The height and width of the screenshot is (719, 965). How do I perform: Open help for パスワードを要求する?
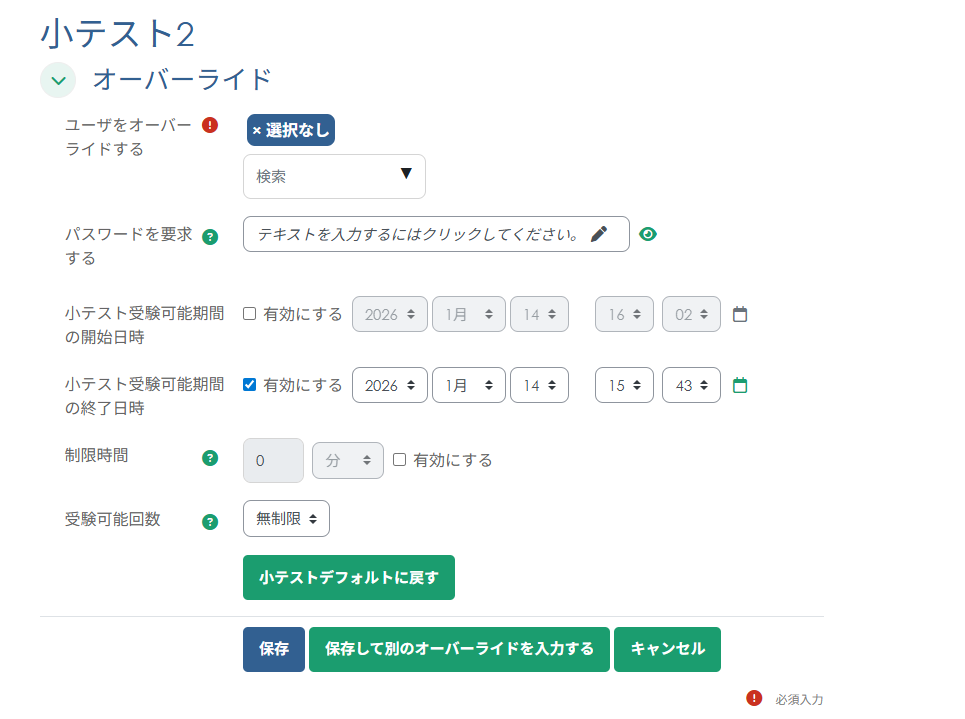pos(209,236)
